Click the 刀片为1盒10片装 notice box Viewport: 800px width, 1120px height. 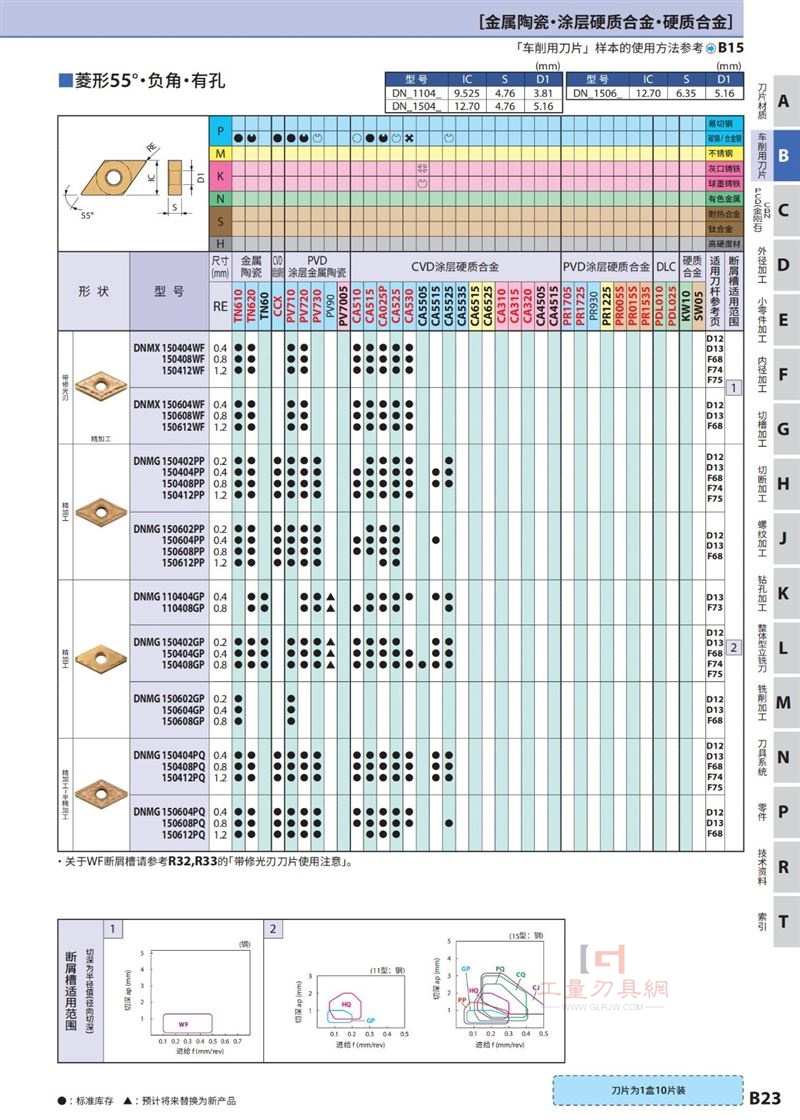[648, 1090]
